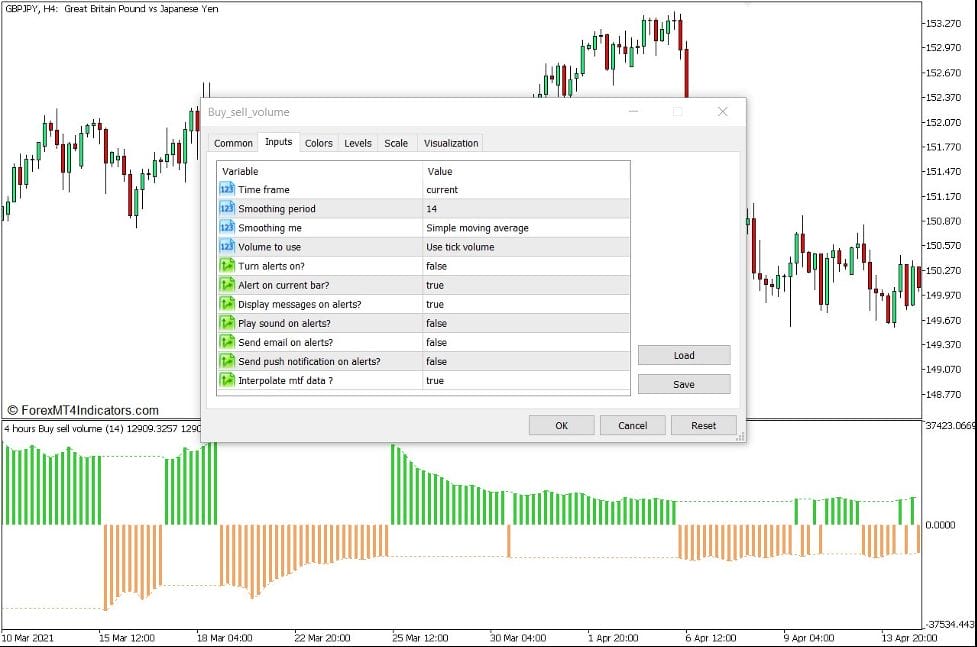This screenshot has width=977, height=647.
Task: Save the indicator settings
Action: point(683,383)
